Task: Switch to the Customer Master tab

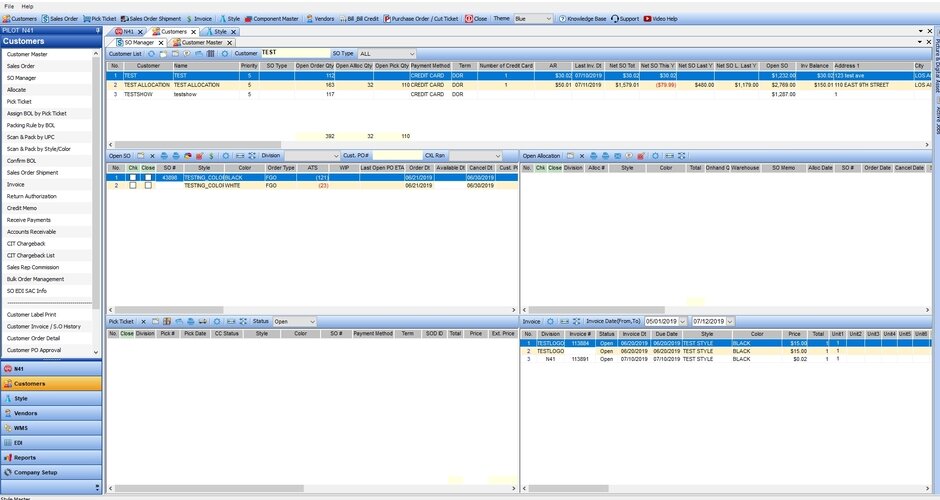Action: coord(202,43)
